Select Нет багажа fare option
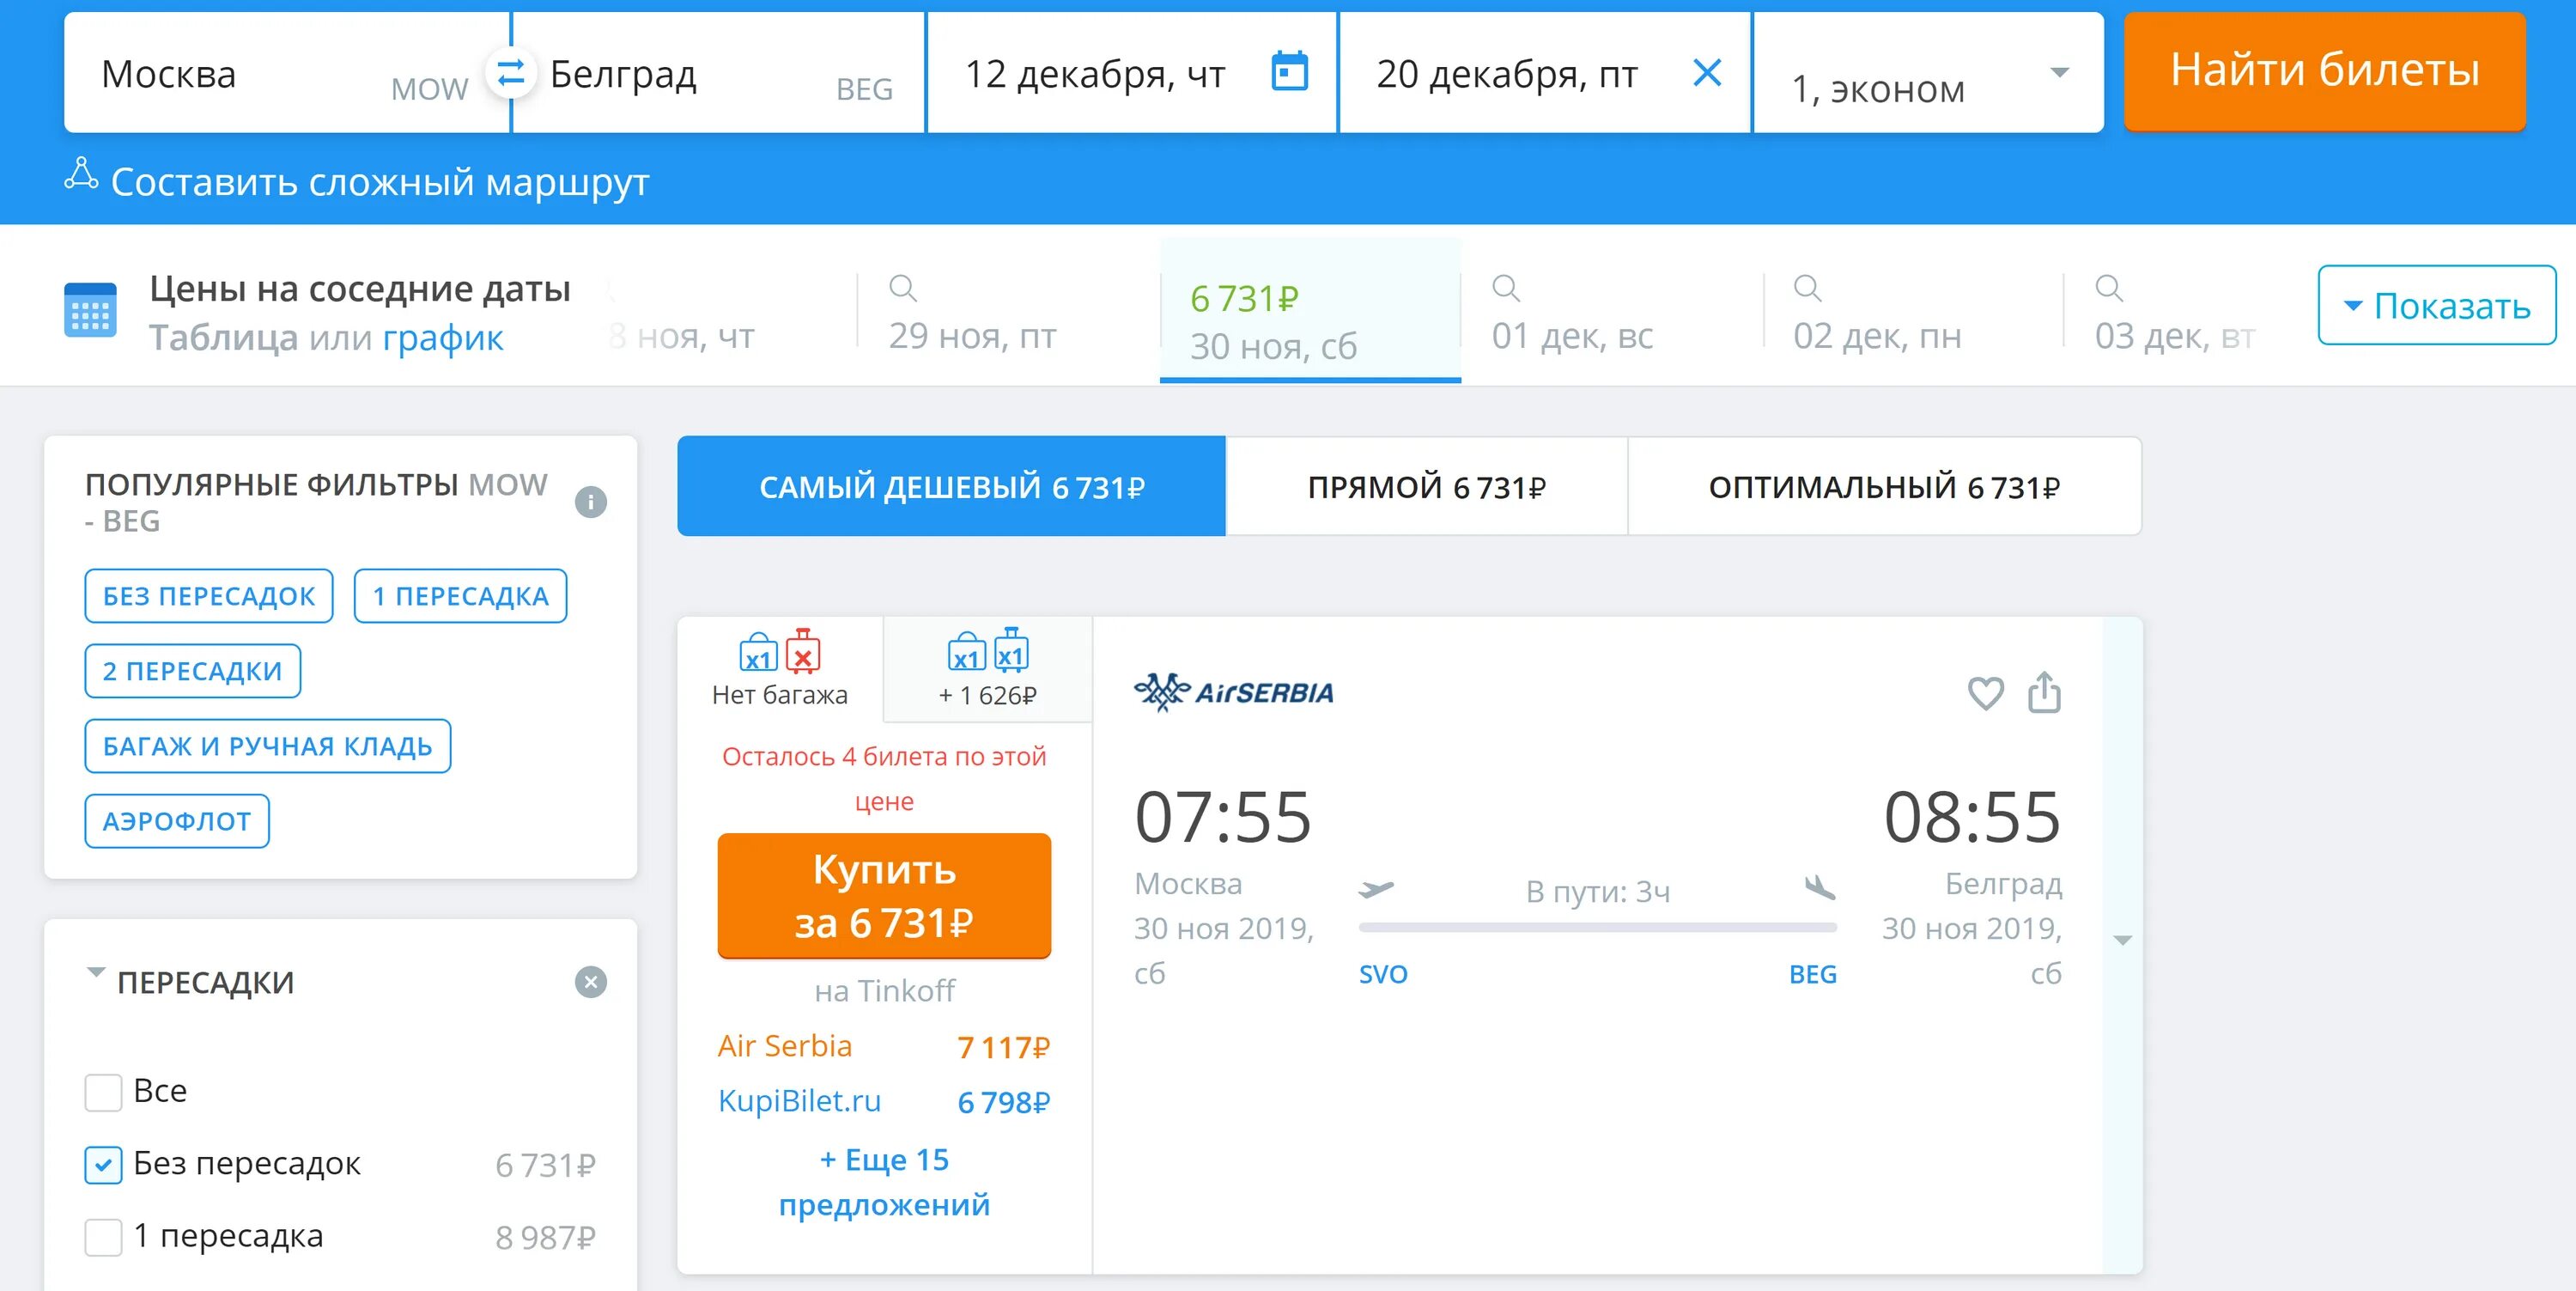This screenshot has height=1291, width=2576. [780, 669]
